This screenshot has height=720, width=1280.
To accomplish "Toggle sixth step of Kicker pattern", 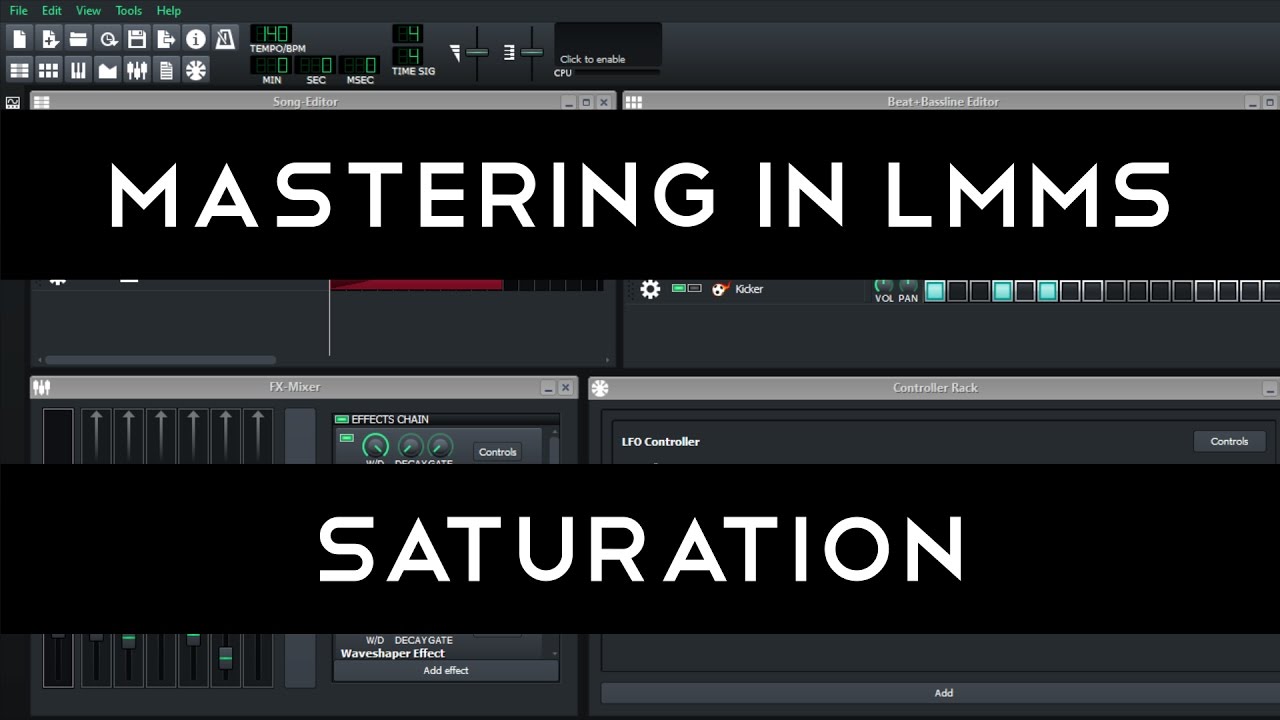I will pyautogui.click(x=1047, y=291).
